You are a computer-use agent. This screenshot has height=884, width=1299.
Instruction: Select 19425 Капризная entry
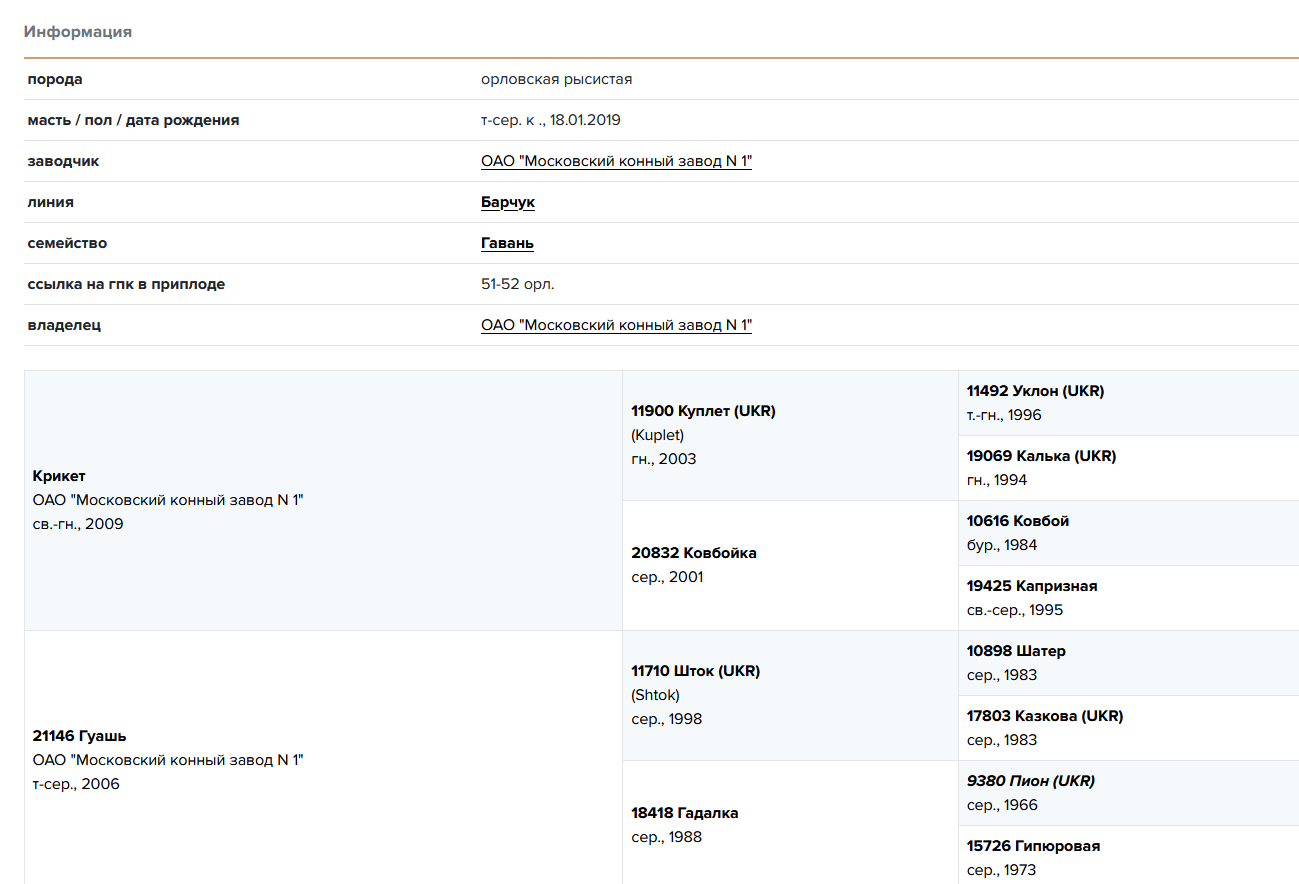1031,586
